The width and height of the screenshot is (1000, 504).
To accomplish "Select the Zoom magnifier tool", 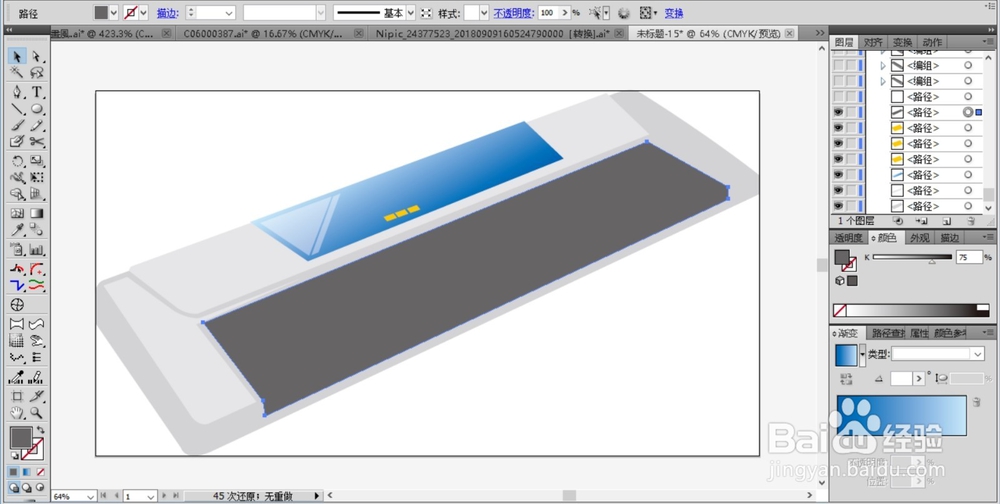I will tap(36, 413).
